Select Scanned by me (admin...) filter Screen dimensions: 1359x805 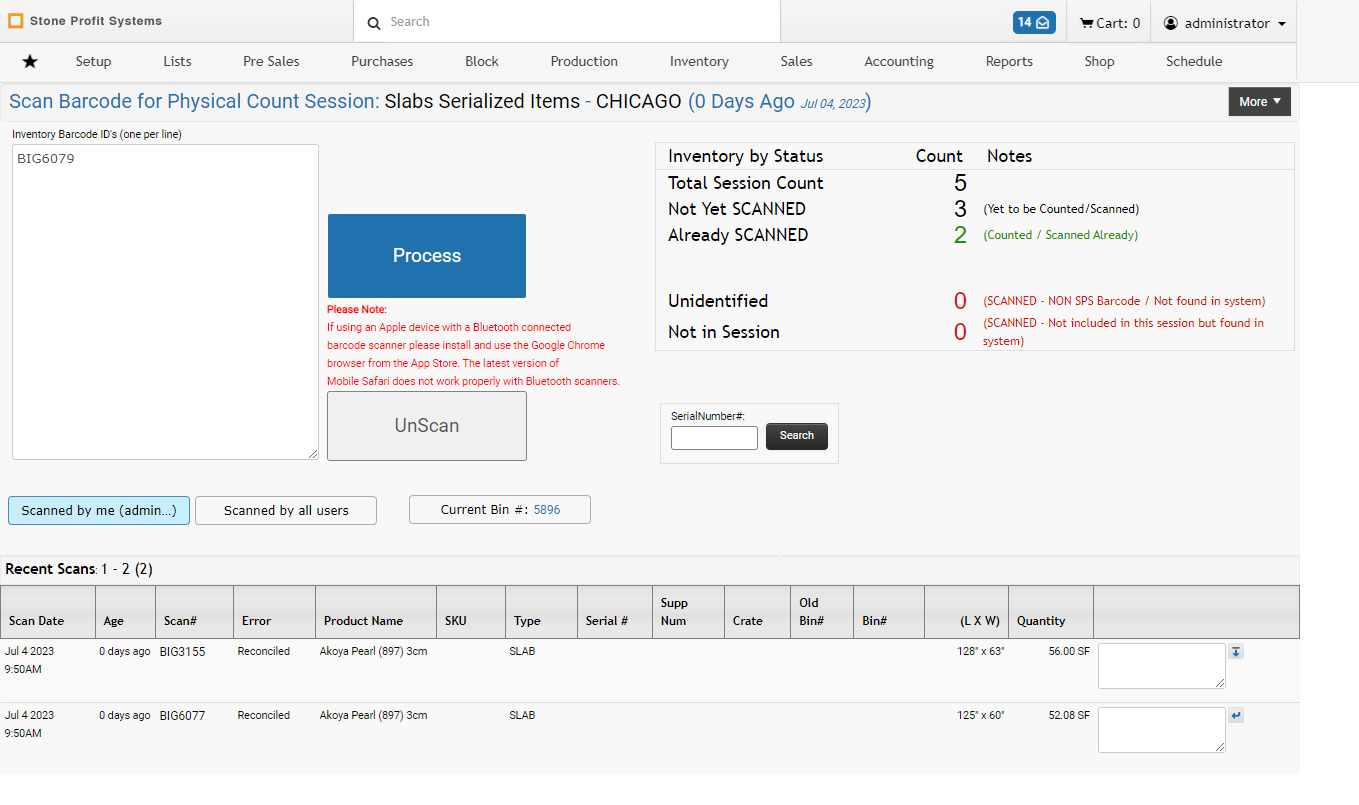click(x=99, y=510)
